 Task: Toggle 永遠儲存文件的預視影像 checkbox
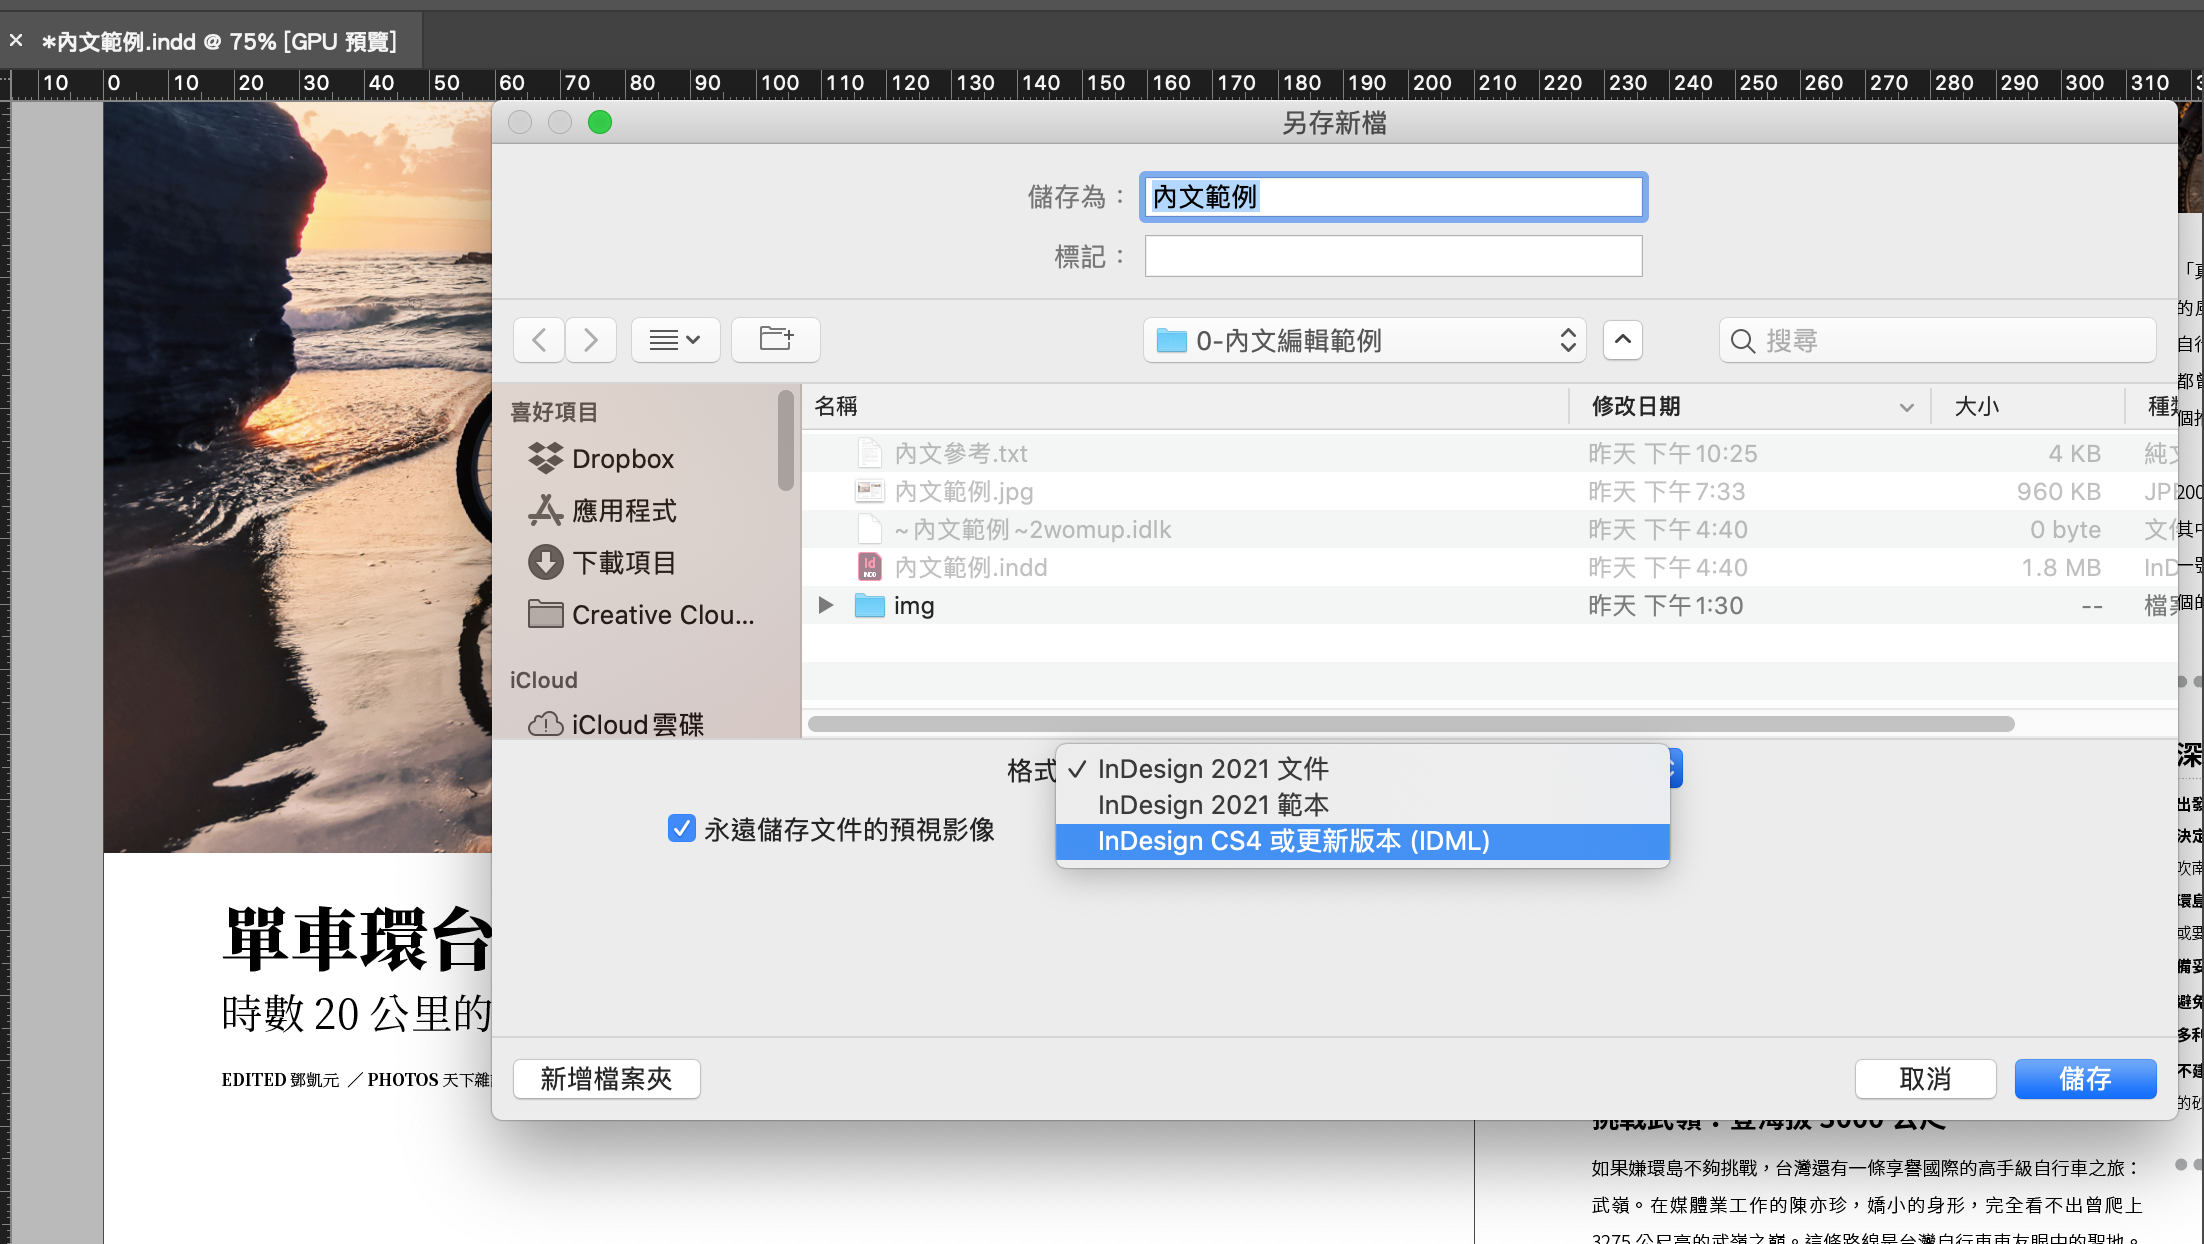(x=682, y=829)
